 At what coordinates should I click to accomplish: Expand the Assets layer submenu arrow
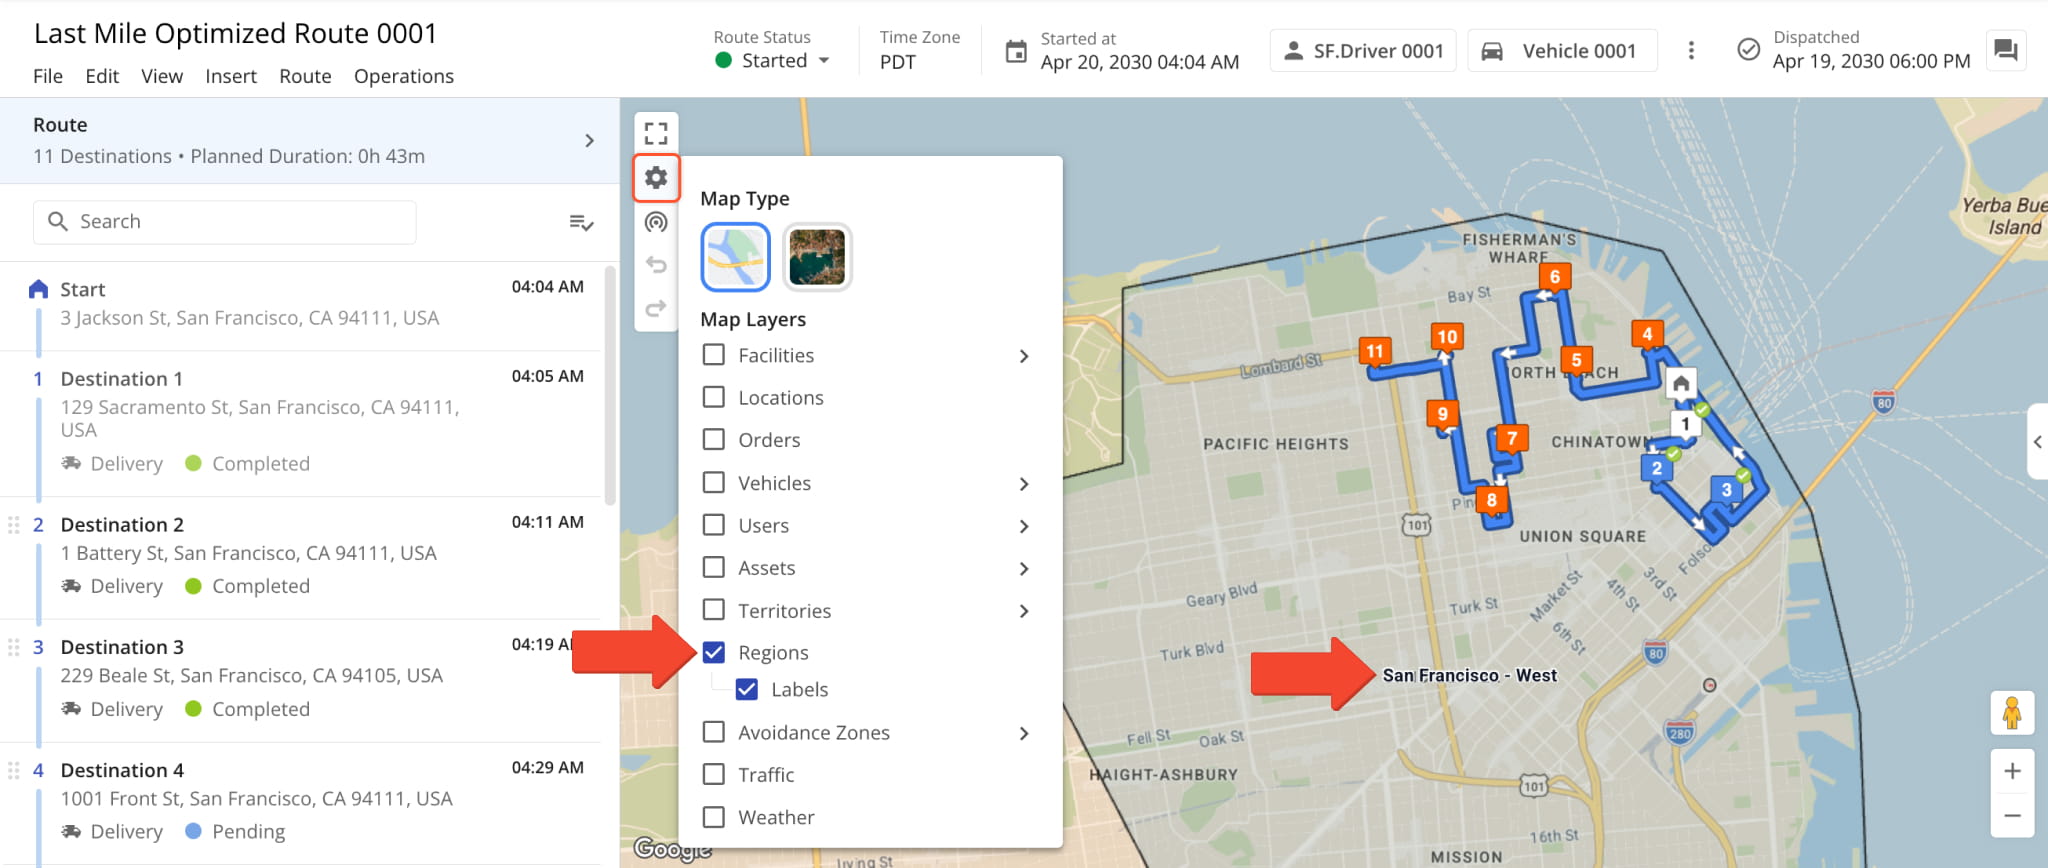(x=1024, y=569)
